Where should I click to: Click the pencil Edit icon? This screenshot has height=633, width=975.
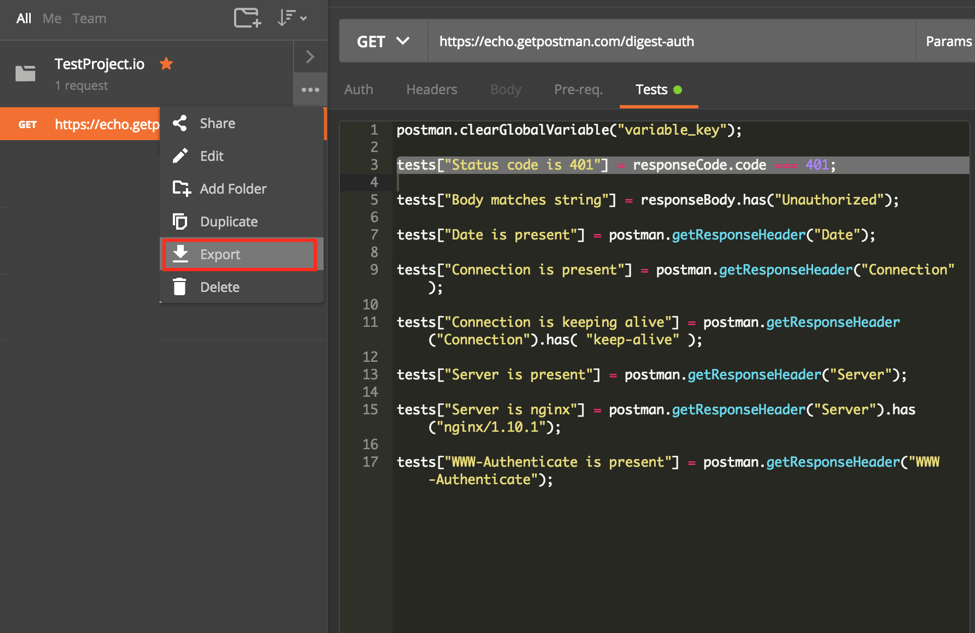[x=180, y=156]
